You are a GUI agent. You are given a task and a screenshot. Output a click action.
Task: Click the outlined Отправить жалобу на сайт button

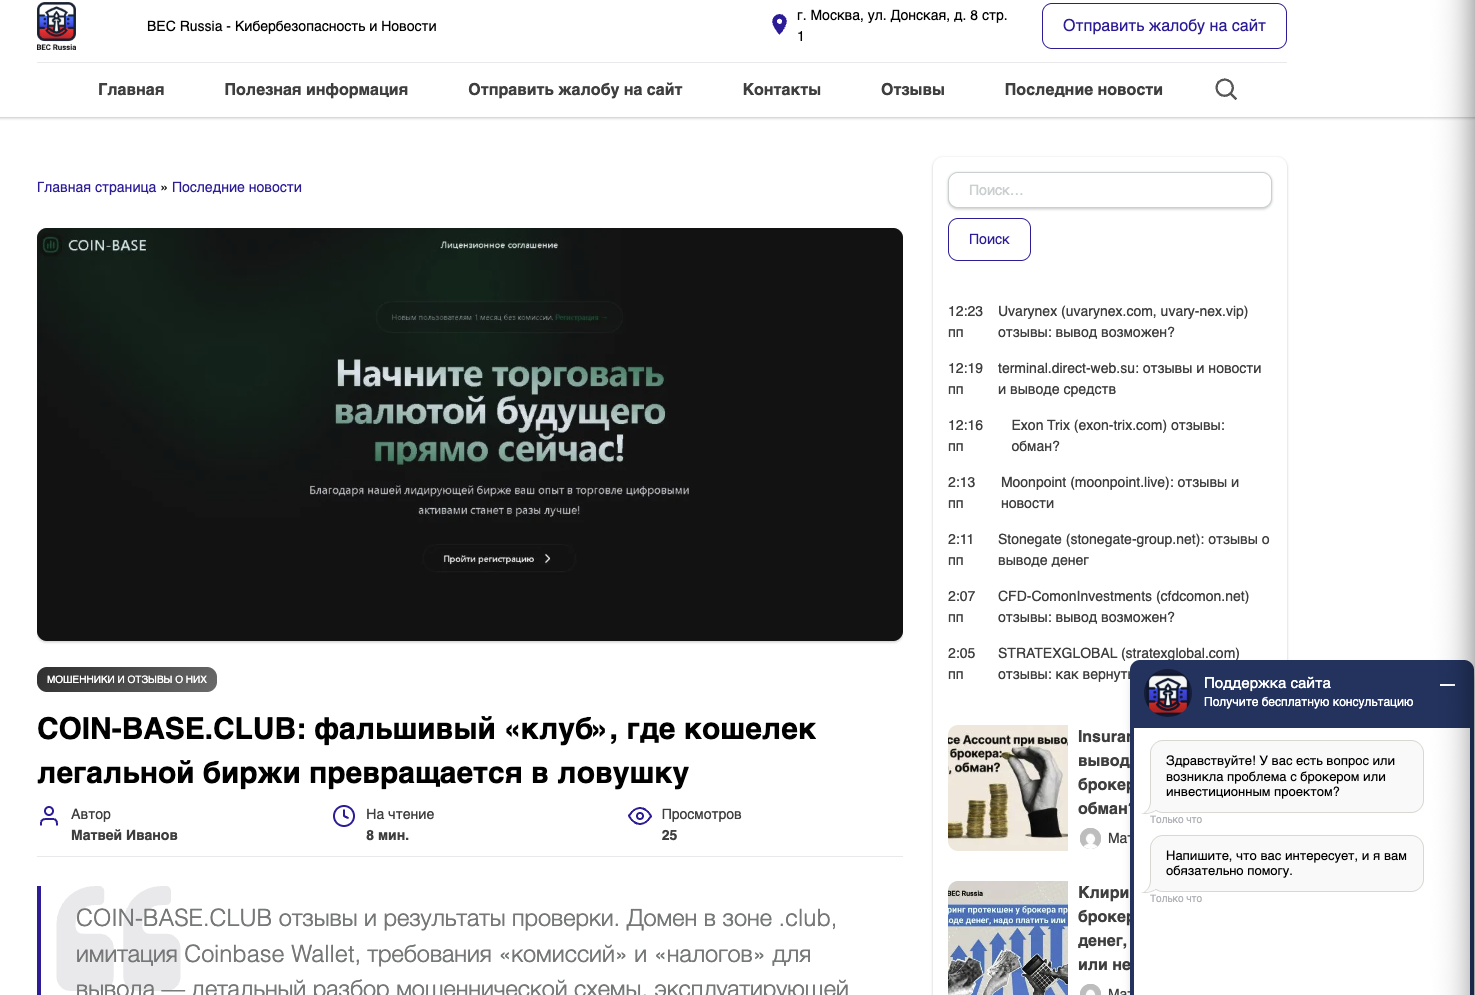(1164, 26)
